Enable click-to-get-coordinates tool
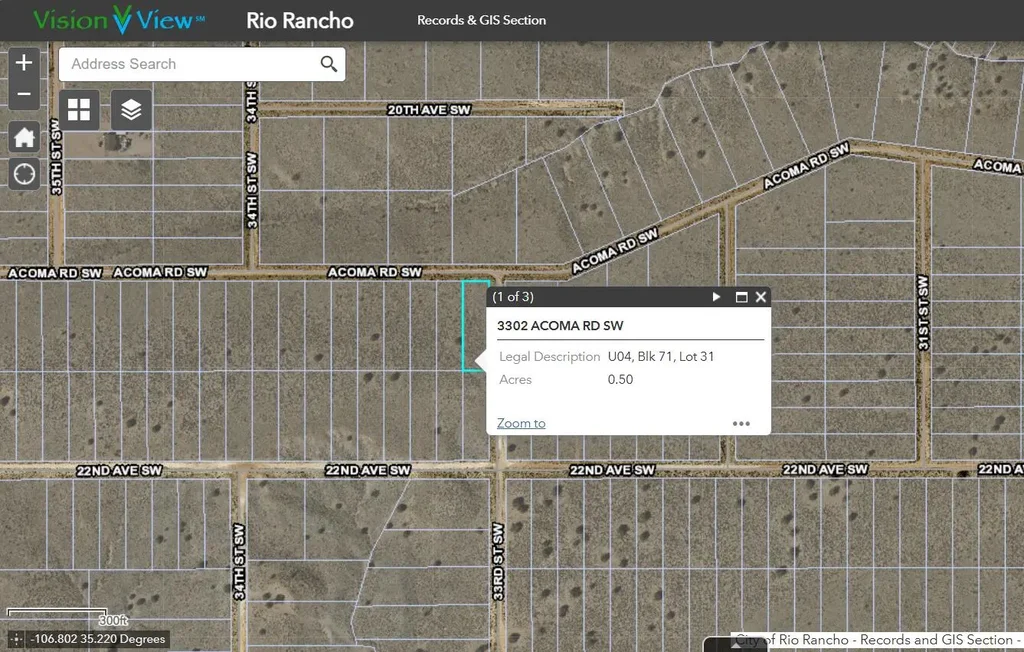Viewport: 1024px width, 652px height. 15,639
